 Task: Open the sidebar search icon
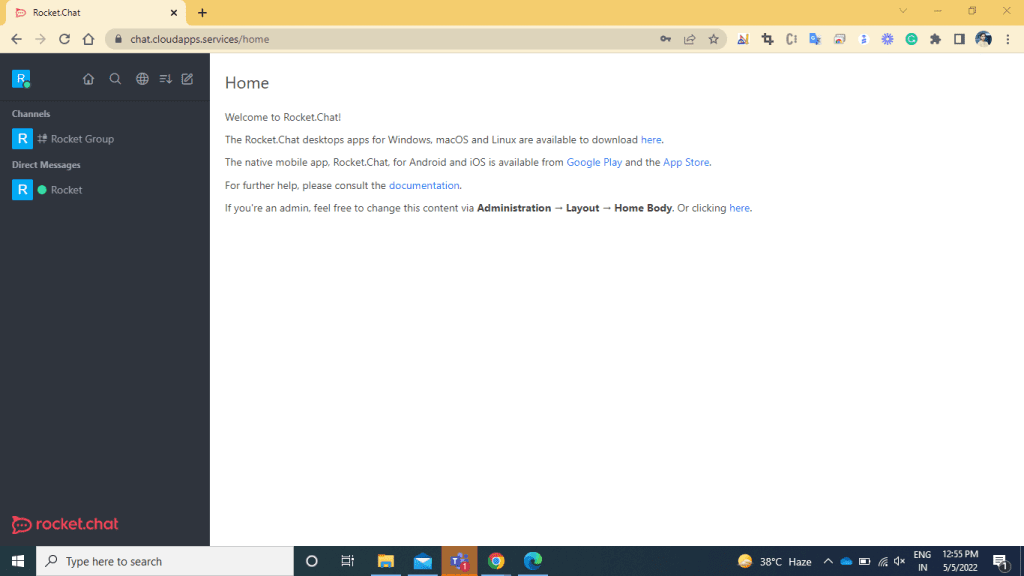115,79
